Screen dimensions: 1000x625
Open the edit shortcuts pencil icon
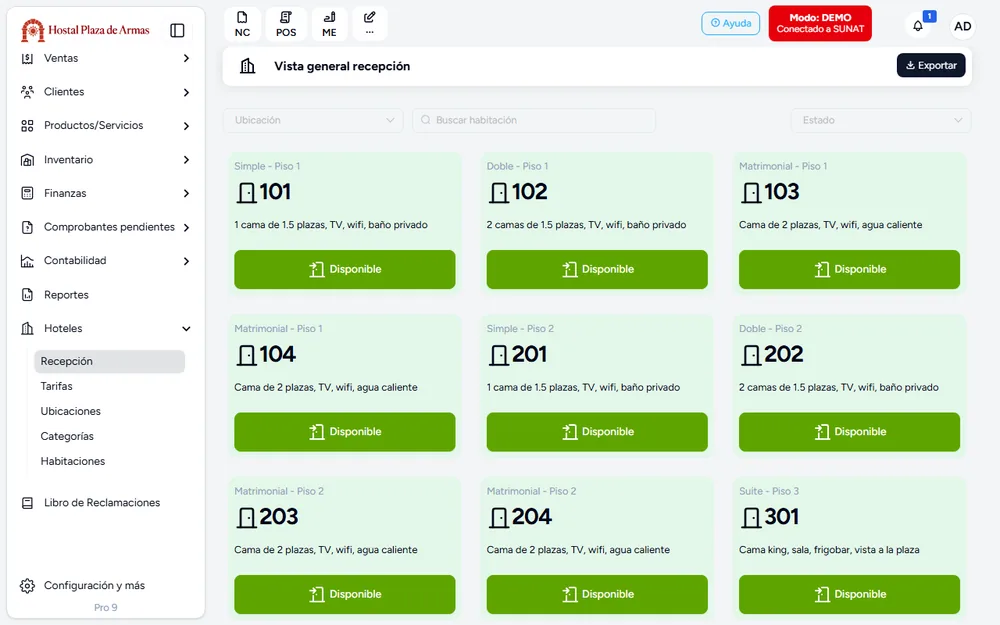click(x=370, y=24)
